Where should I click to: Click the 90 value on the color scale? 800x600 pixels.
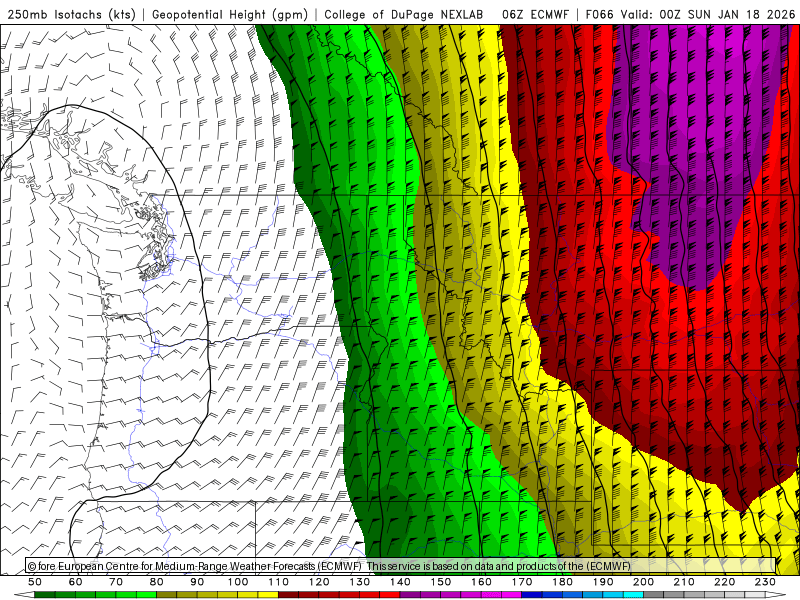pyautogui.click(x=197, y=582)
